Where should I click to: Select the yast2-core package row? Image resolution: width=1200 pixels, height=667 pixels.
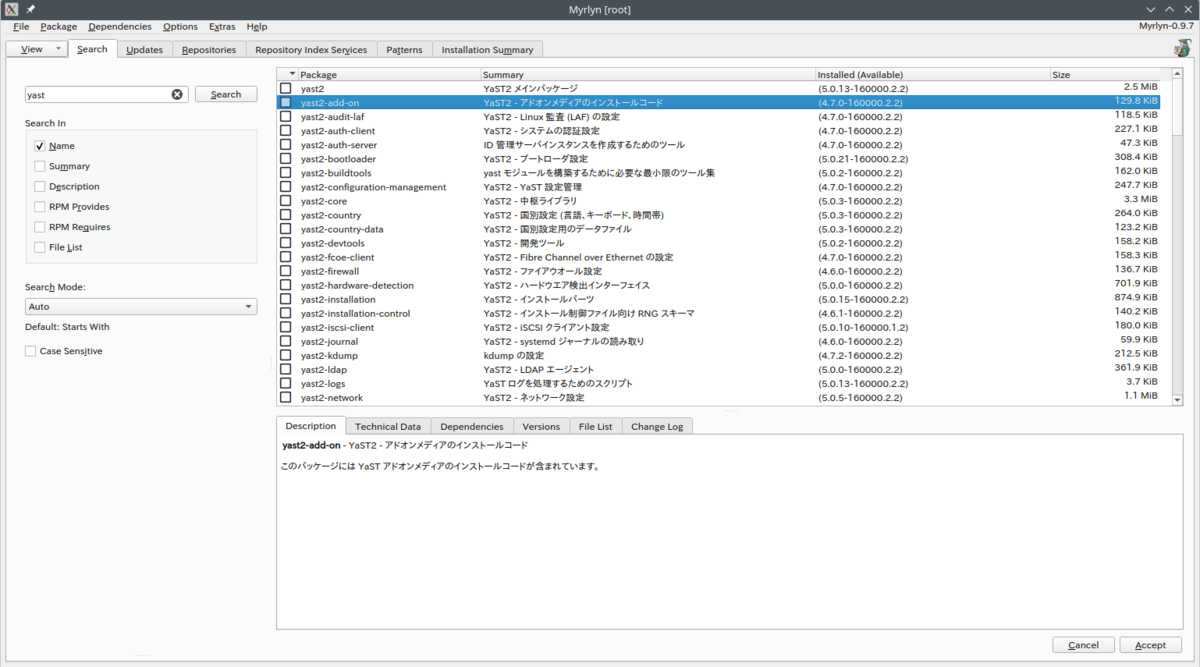(718, 201)
